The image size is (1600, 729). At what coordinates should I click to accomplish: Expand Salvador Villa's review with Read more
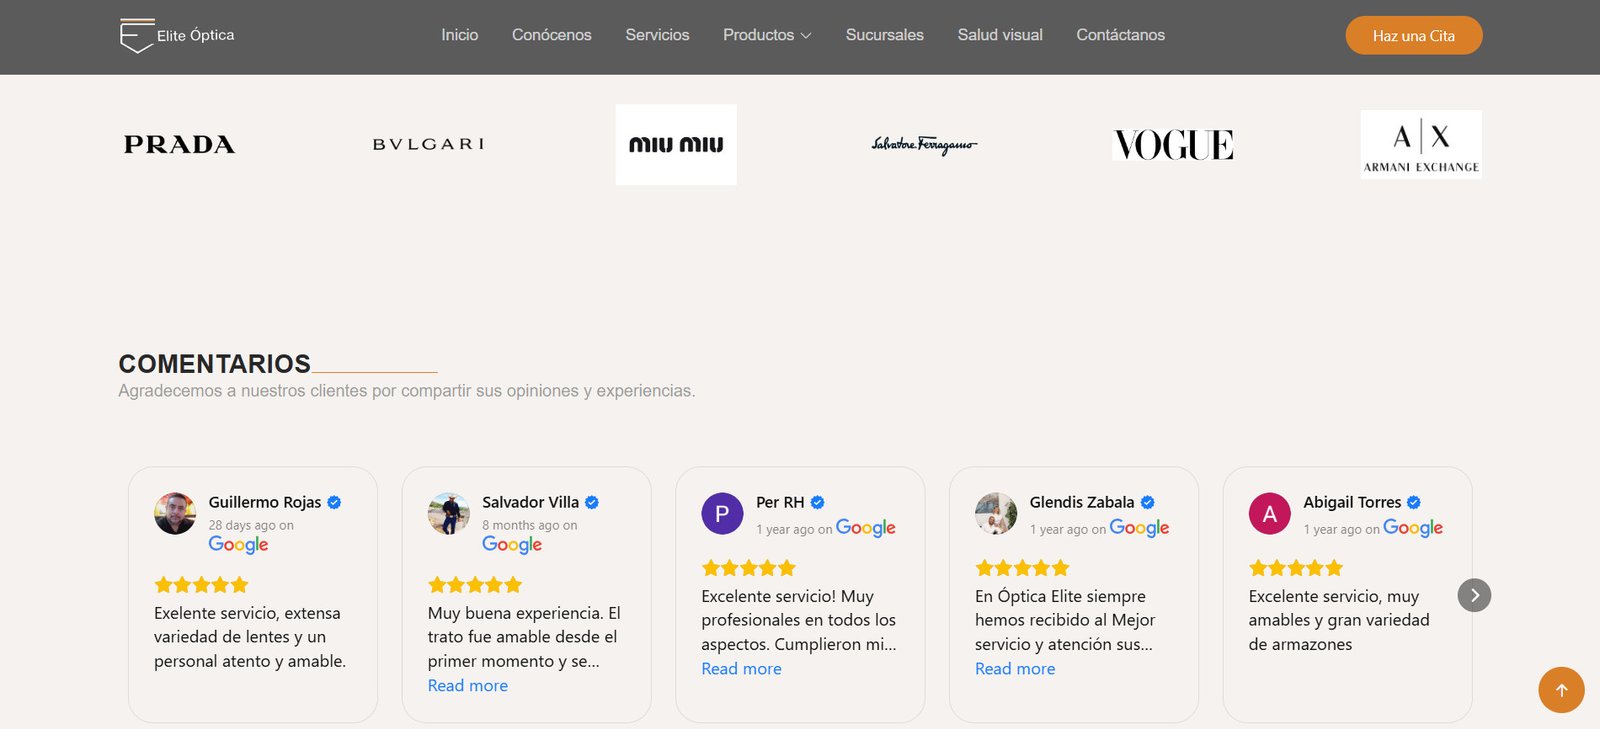(x=468, y=686)
